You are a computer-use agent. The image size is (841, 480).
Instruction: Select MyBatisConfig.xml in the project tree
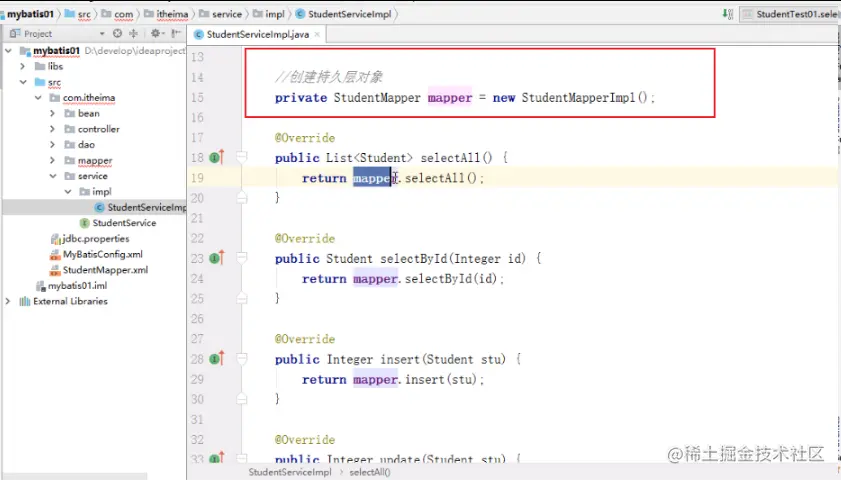[102, 254]
